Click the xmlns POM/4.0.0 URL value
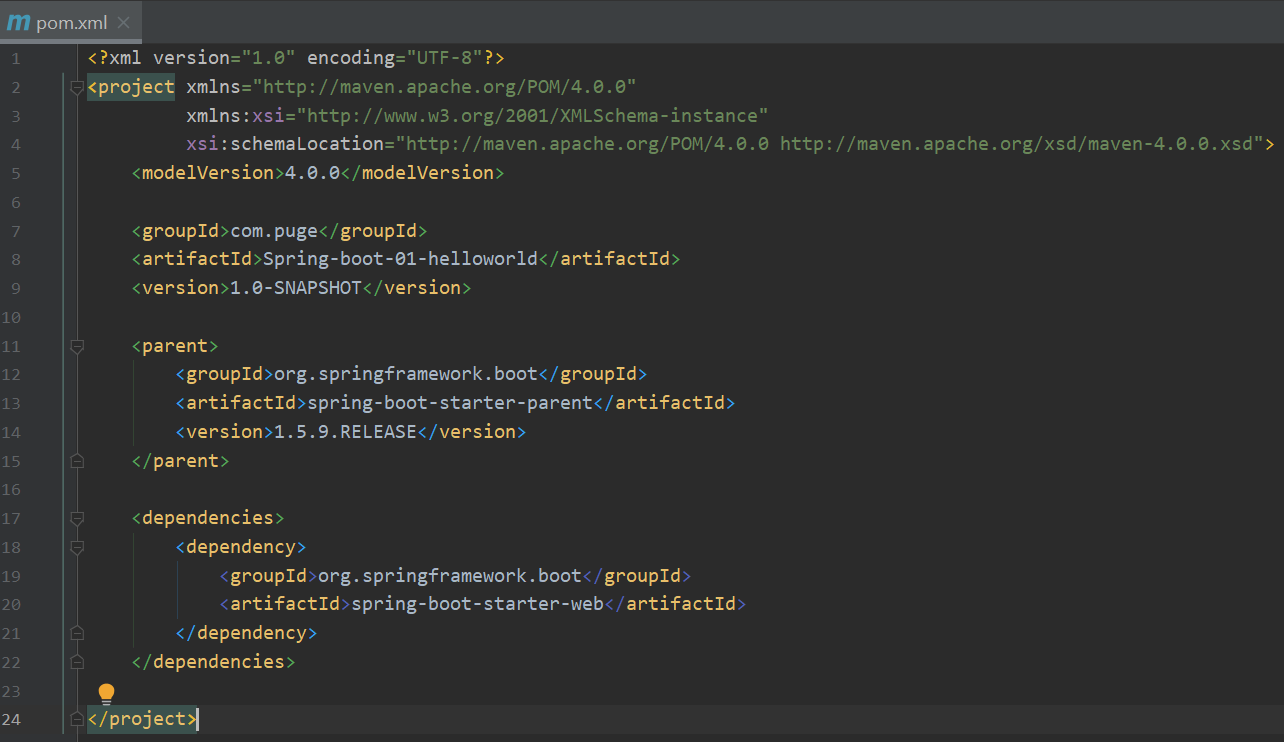This screenshot has height=742, width=1284. [445, 87]
